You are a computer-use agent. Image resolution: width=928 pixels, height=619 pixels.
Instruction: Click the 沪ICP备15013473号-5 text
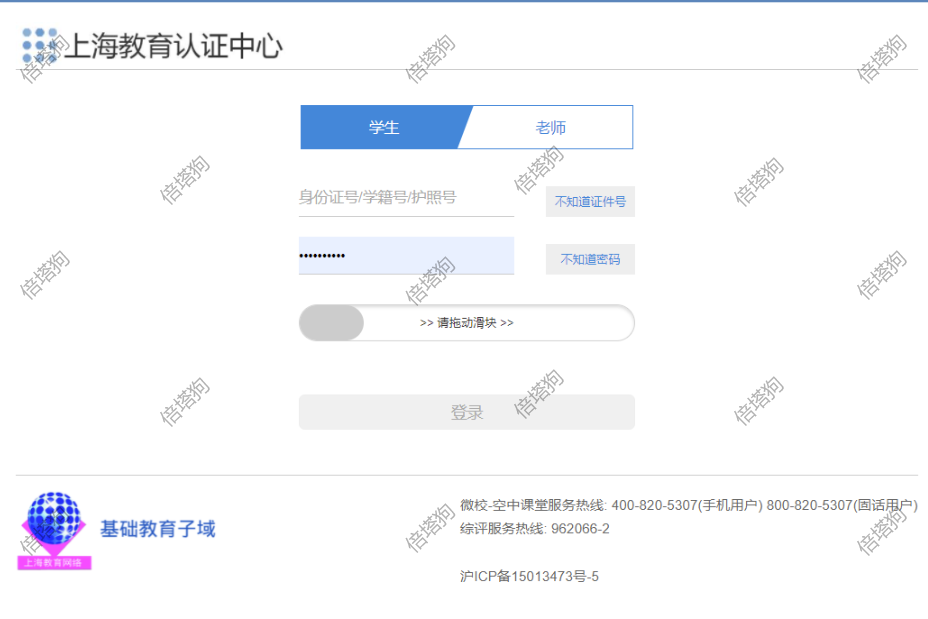coord(529,576)
